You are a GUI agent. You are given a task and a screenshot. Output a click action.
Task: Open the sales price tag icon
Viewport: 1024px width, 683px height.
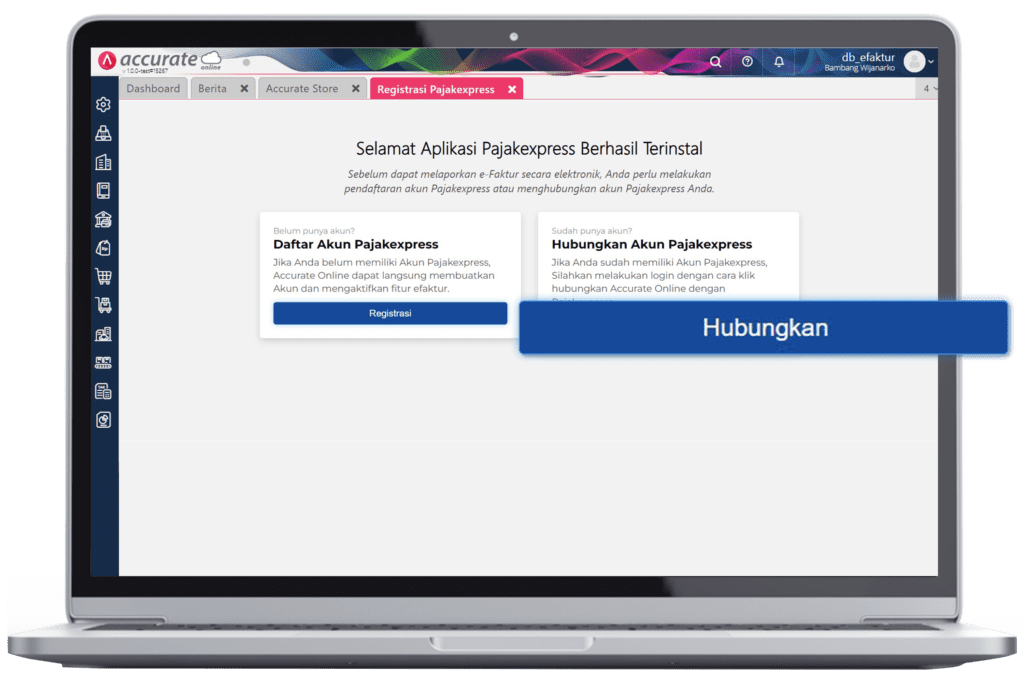coord(103,248)
